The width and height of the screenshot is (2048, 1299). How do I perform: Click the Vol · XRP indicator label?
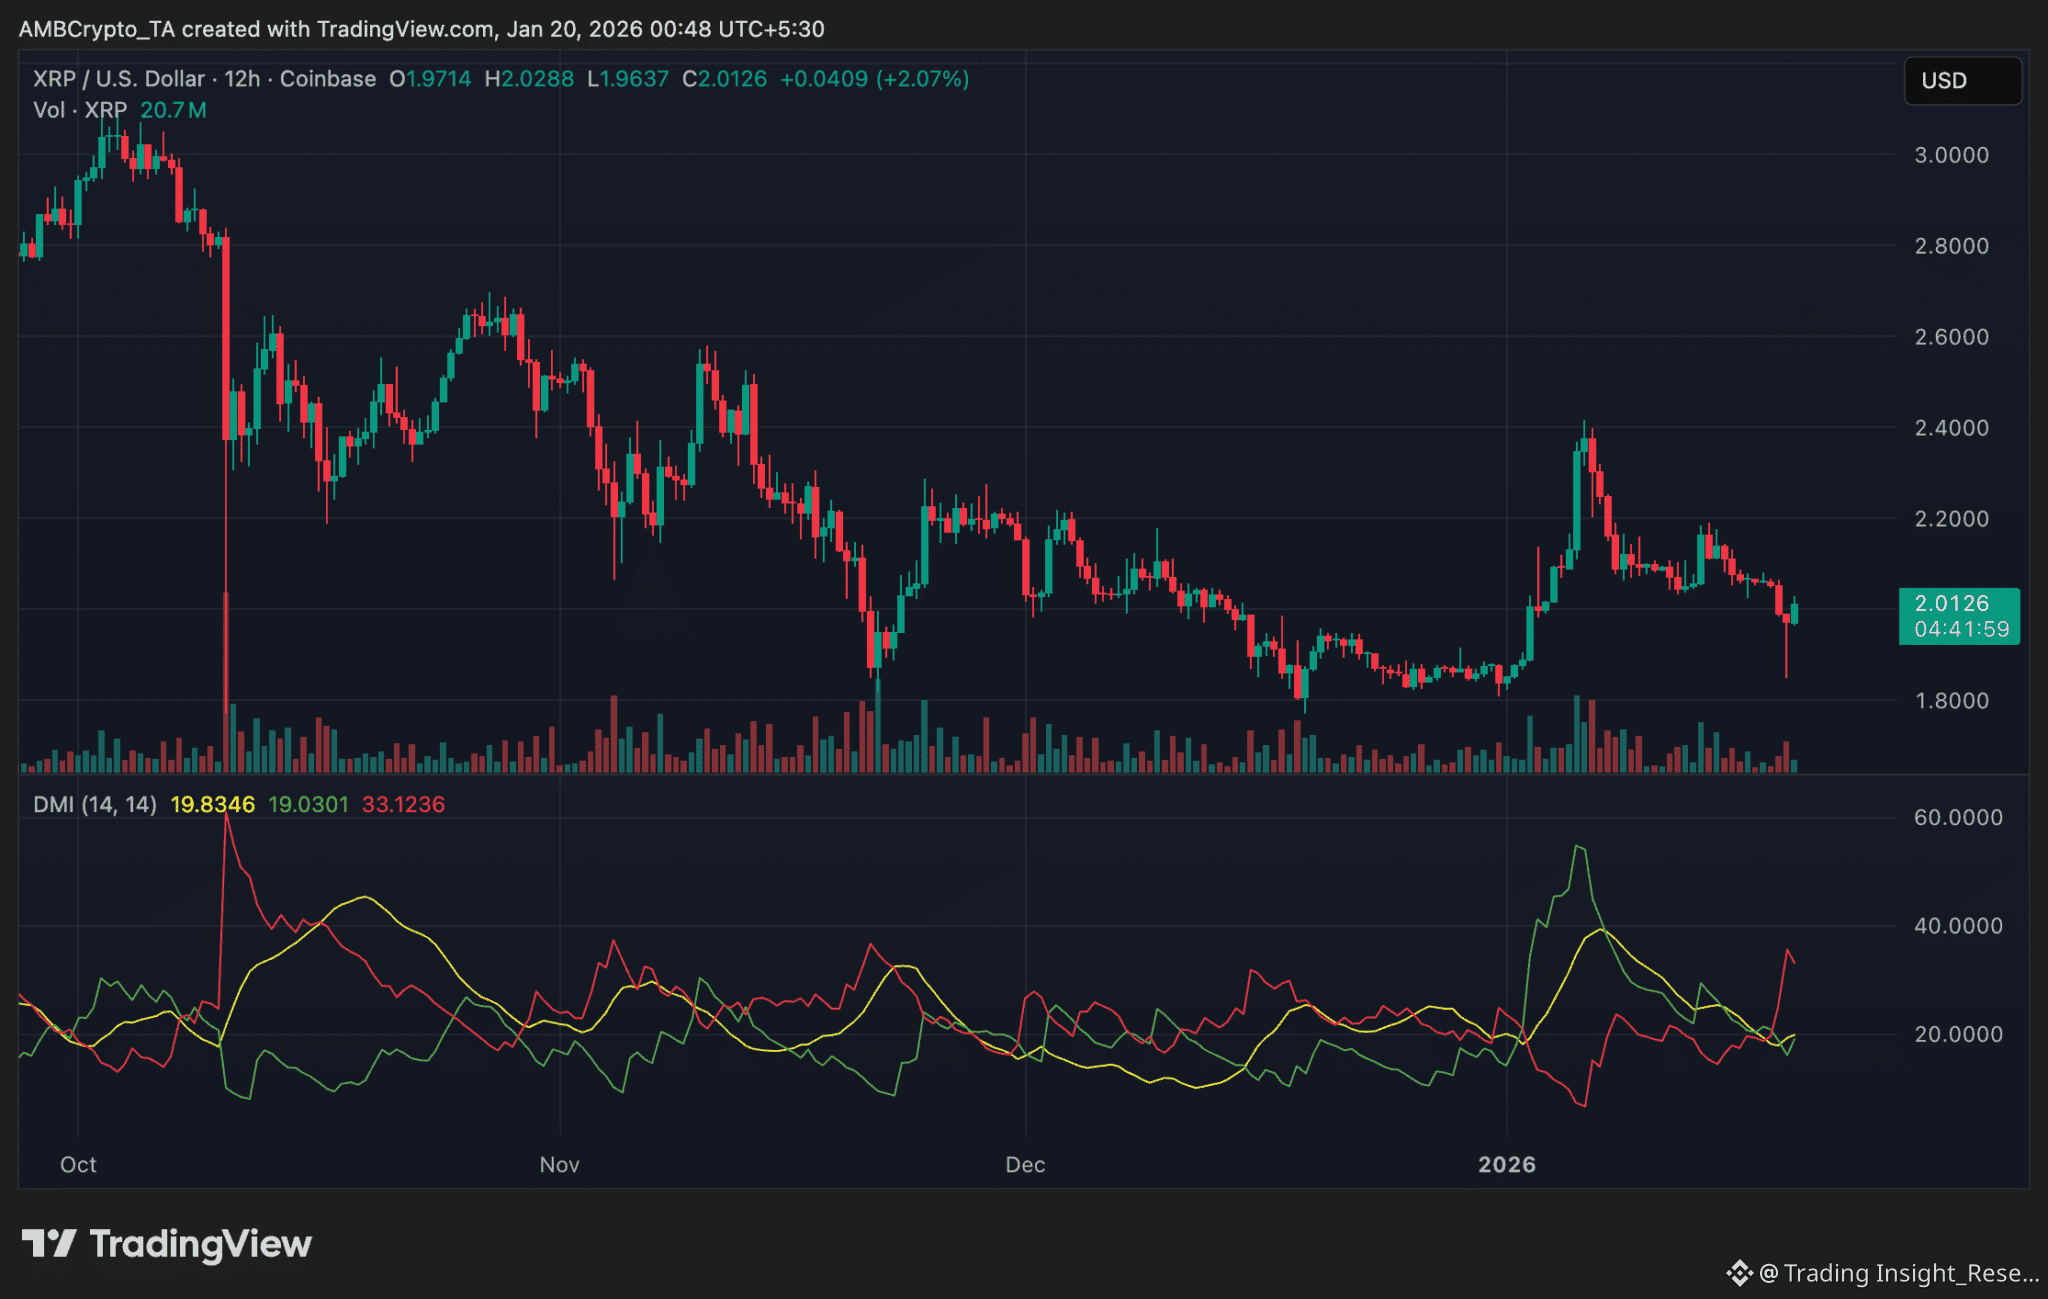(x=80, y=110)
